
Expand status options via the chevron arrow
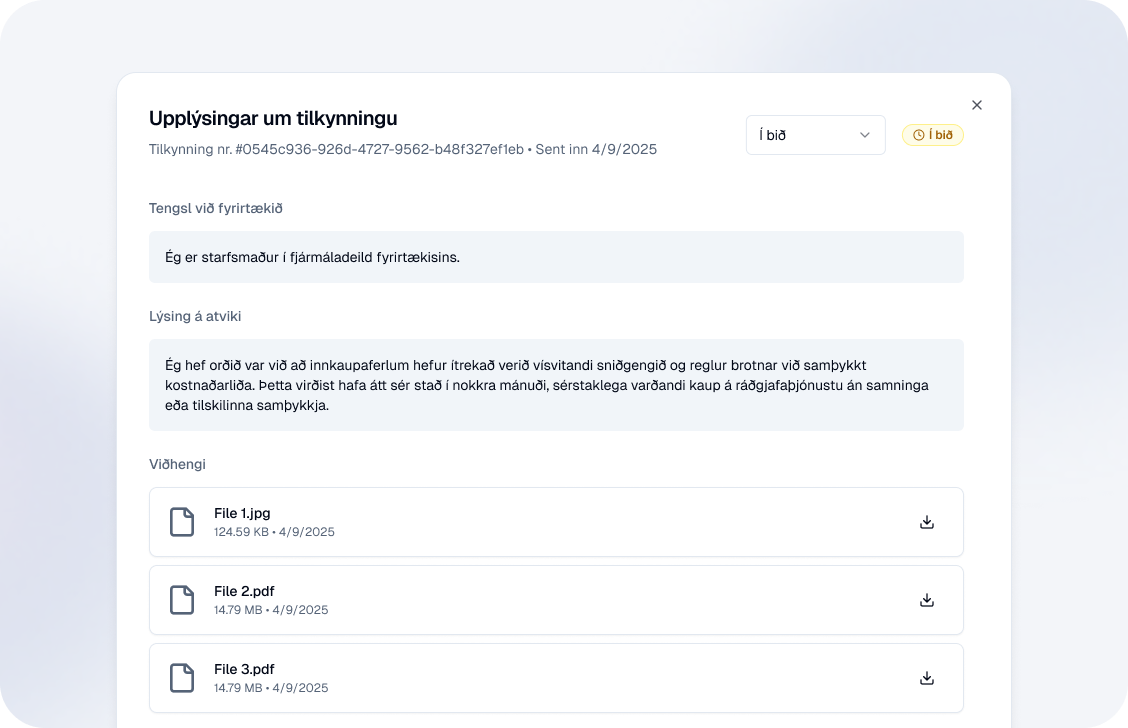(x=865, y=135)
